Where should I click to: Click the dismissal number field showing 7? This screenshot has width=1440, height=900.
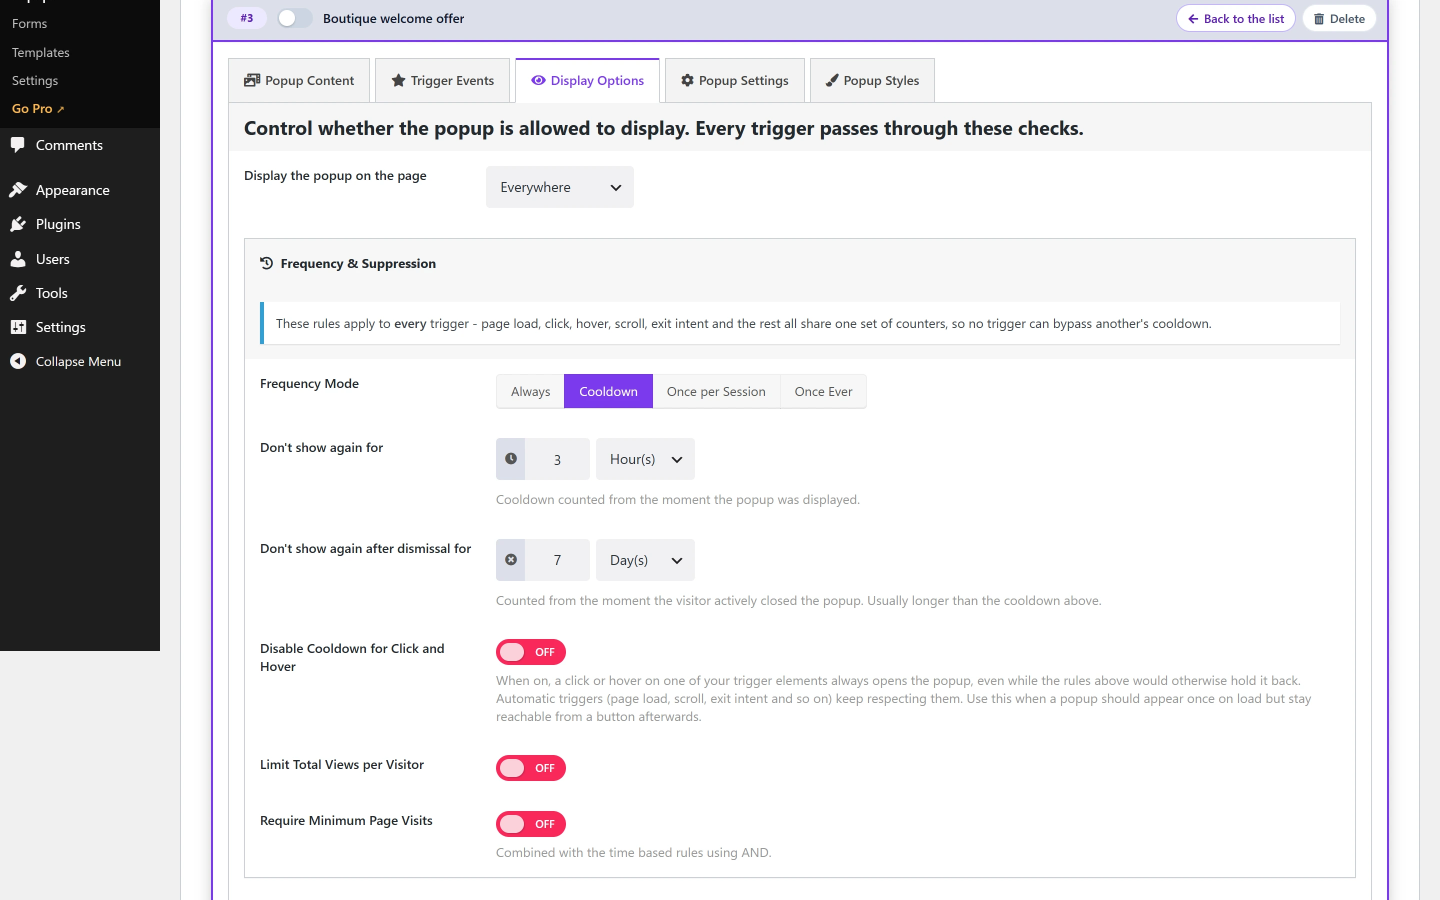click(557, 560)
